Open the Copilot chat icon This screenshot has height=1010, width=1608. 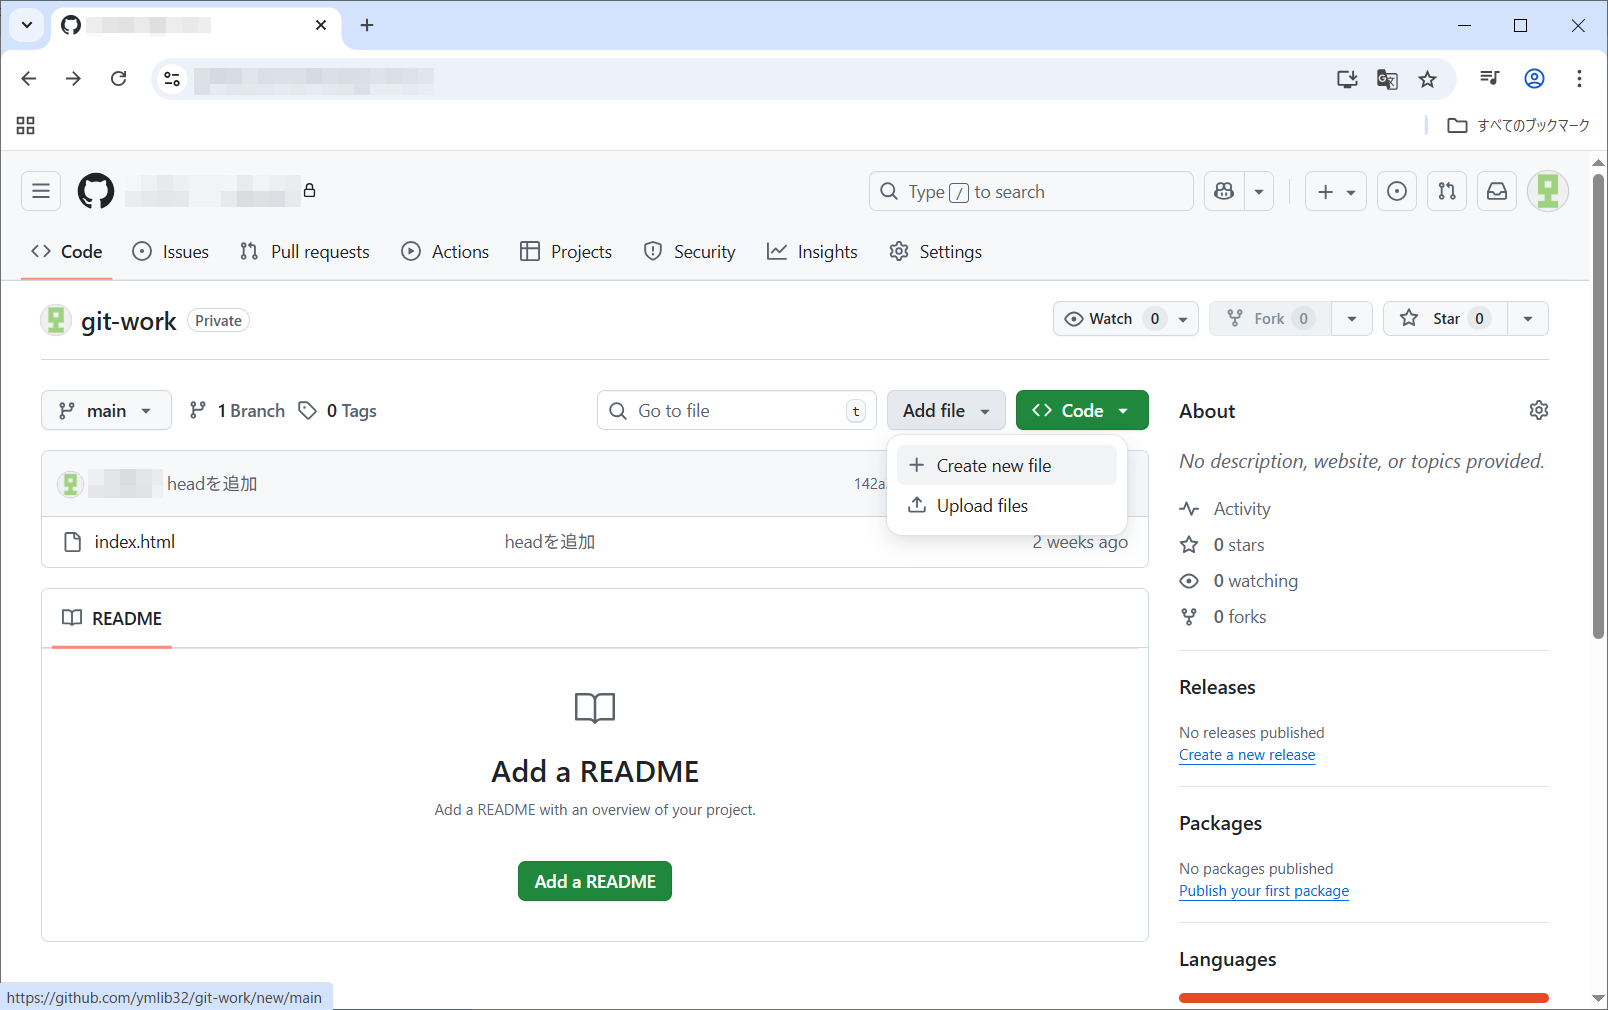pyautogui.click(x=1224, y=191)
